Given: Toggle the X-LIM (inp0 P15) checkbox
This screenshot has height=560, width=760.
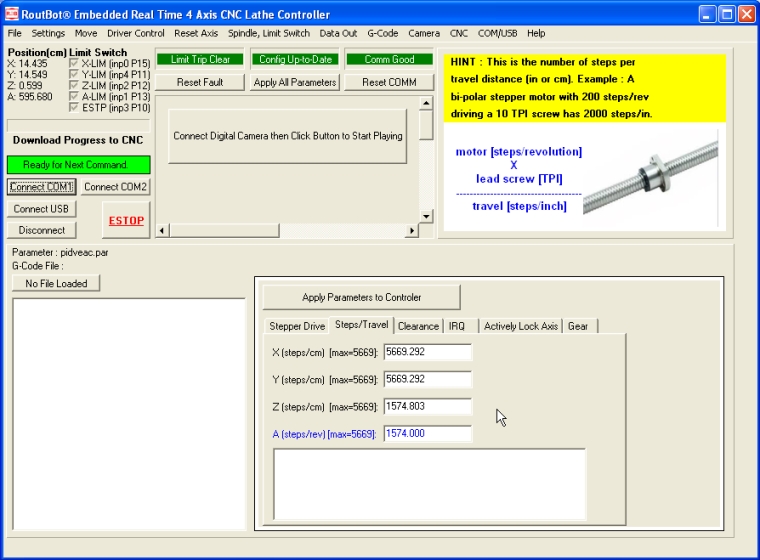Looking at the screenshot, I should 74,64.
